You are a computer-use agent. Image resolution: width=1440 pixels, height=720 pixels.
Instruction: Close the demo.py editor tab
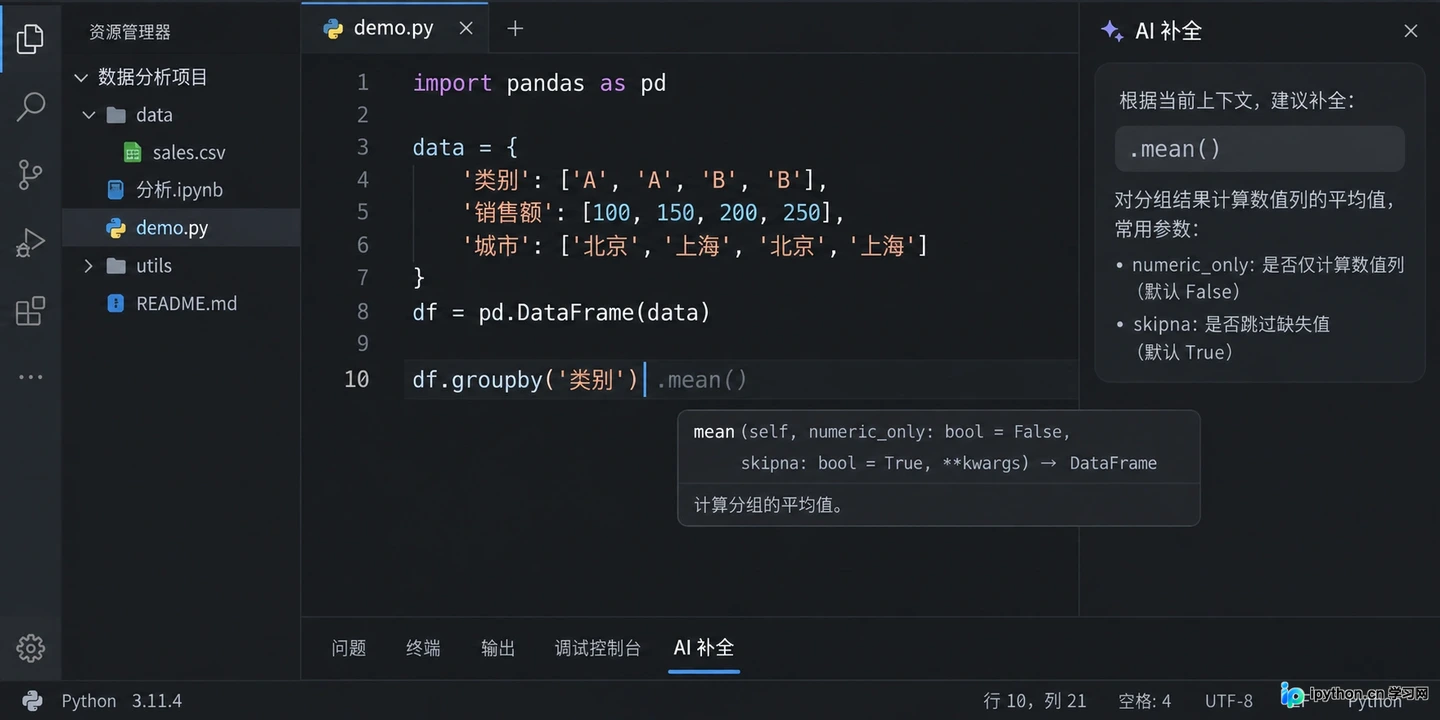466,28
